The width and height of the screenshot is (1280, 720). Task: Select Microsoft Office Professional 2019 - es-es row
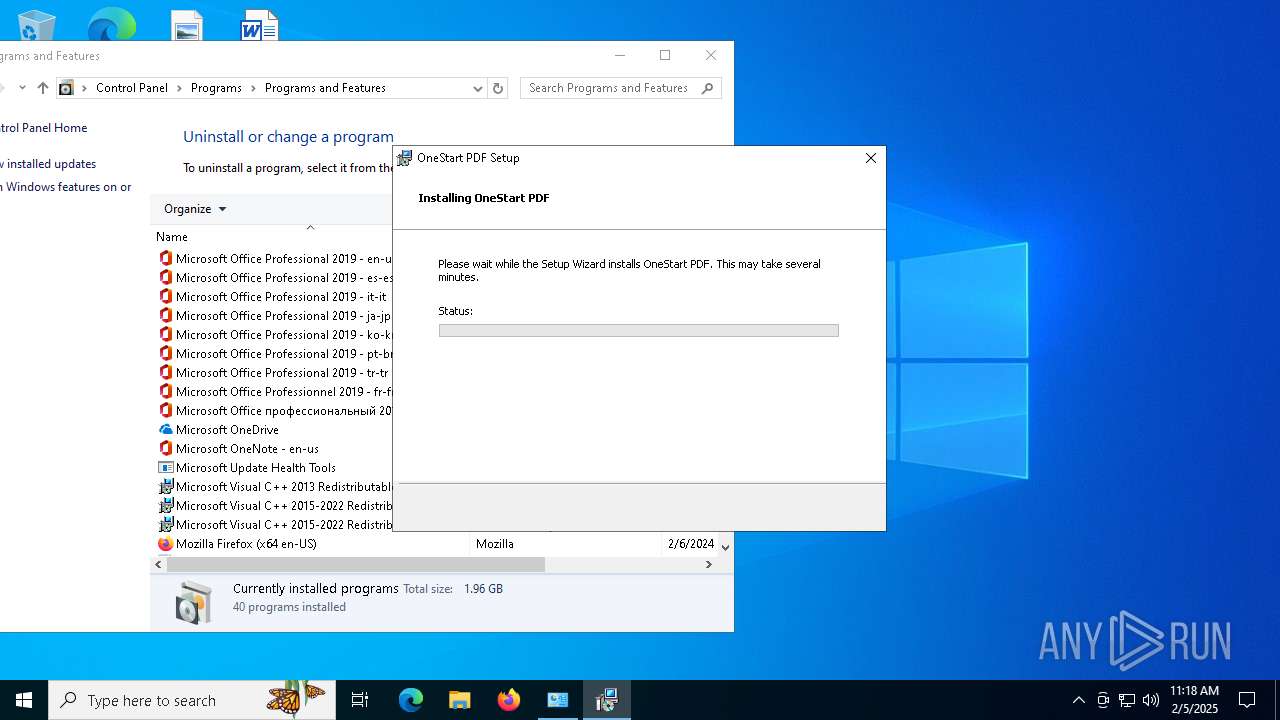(x=274, y=278)
